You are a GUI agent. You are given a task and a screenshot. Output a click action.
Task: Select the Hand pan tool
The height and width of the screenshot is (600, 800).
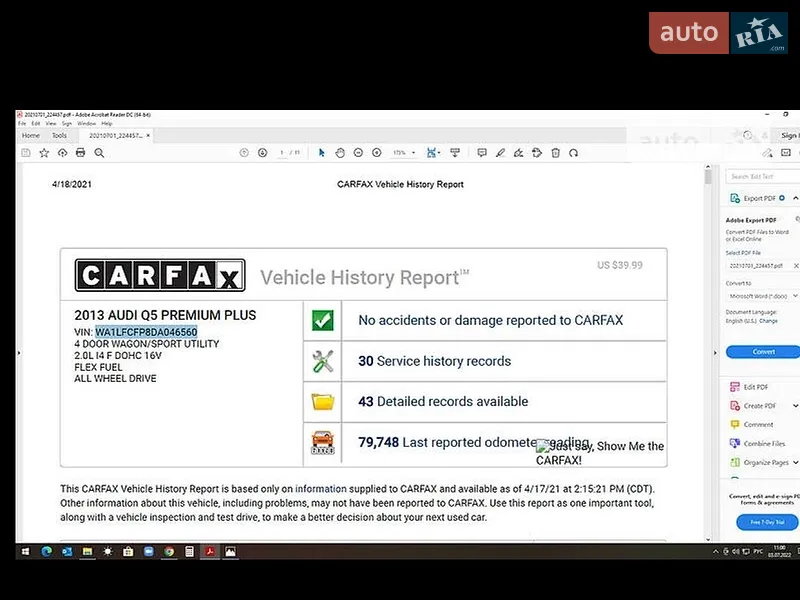340,153
